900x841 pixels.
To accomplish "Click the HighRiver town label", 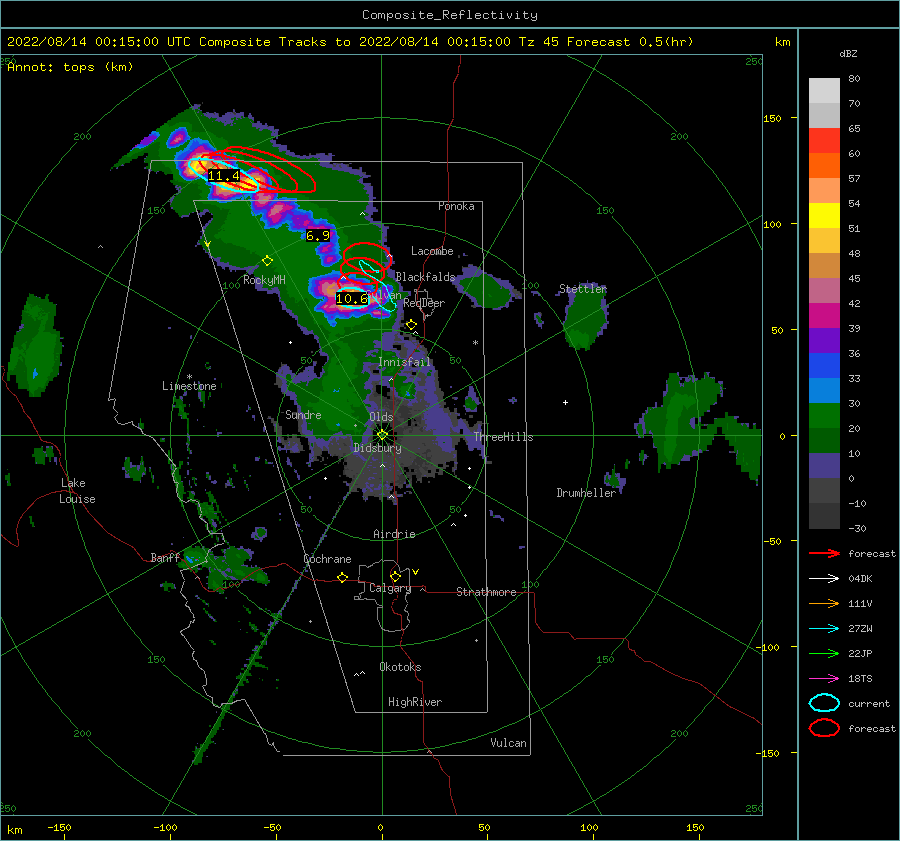I will pyautogui.click(x=415, y=702).
